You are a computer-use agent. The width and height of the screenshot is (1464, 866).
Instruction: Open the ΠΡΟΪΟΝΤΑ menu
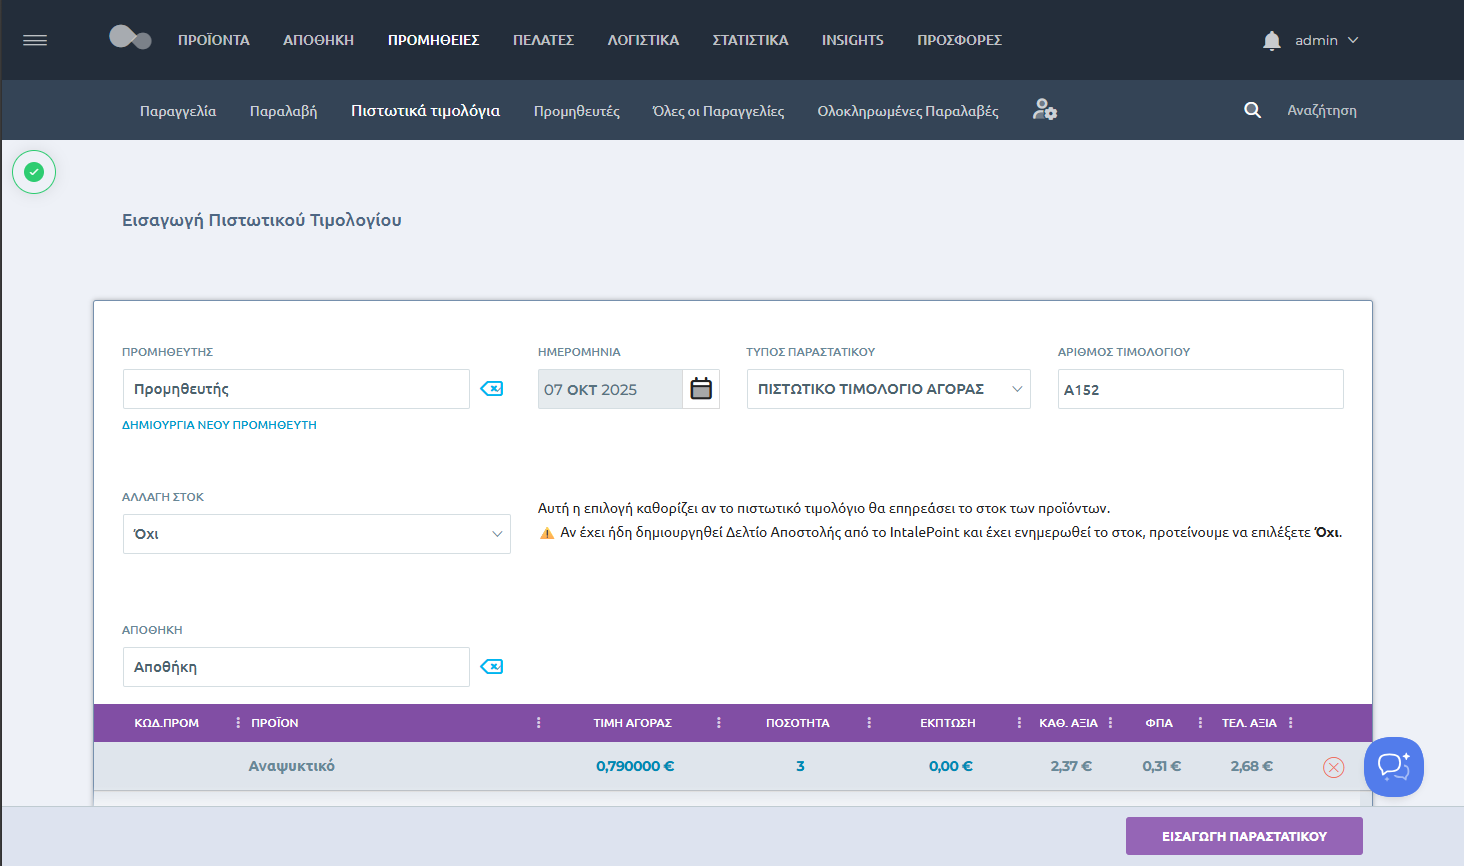214,40
